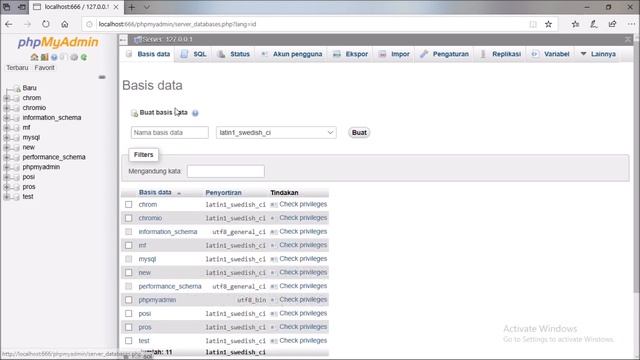The image size is (640, 360).
Task: Open the Status tab
Action: tap(234, 54)
